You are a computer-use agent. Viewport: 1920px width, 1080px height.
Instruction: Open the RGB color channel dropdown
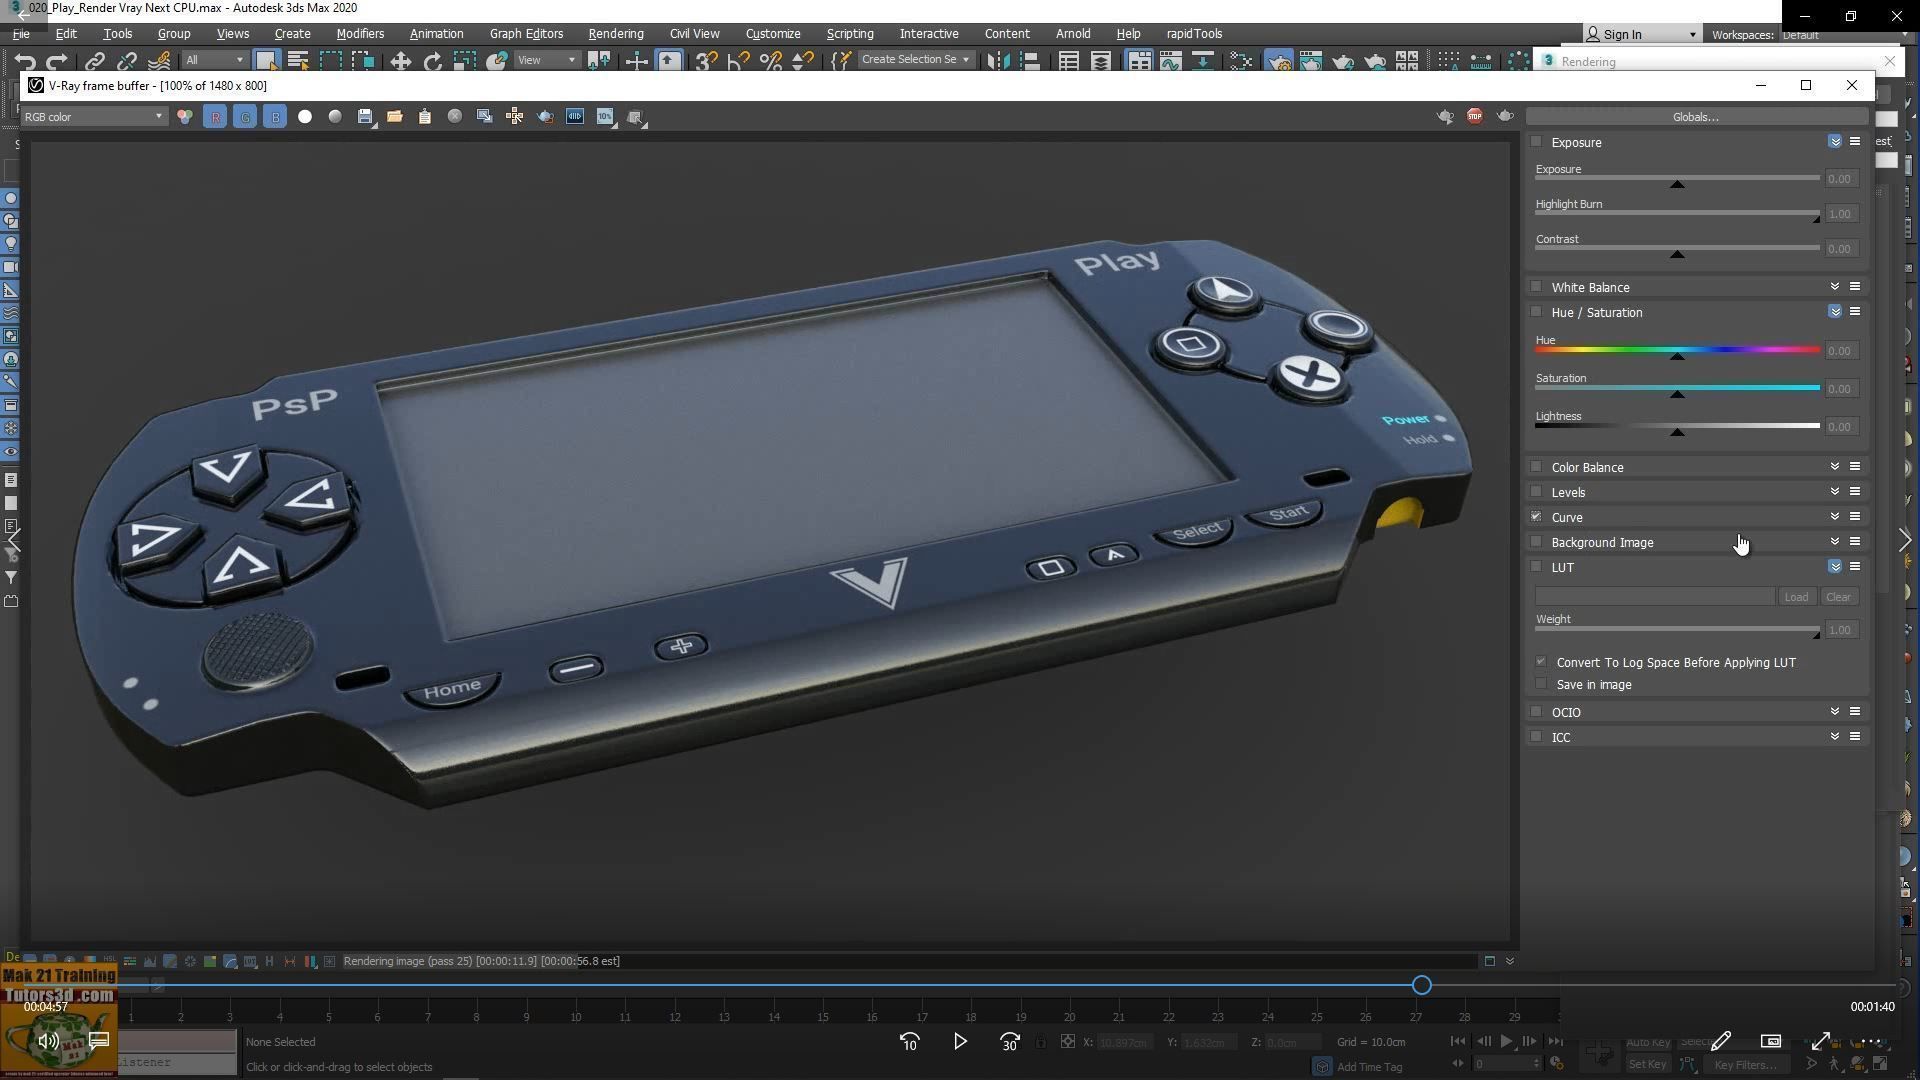[93, 117]
